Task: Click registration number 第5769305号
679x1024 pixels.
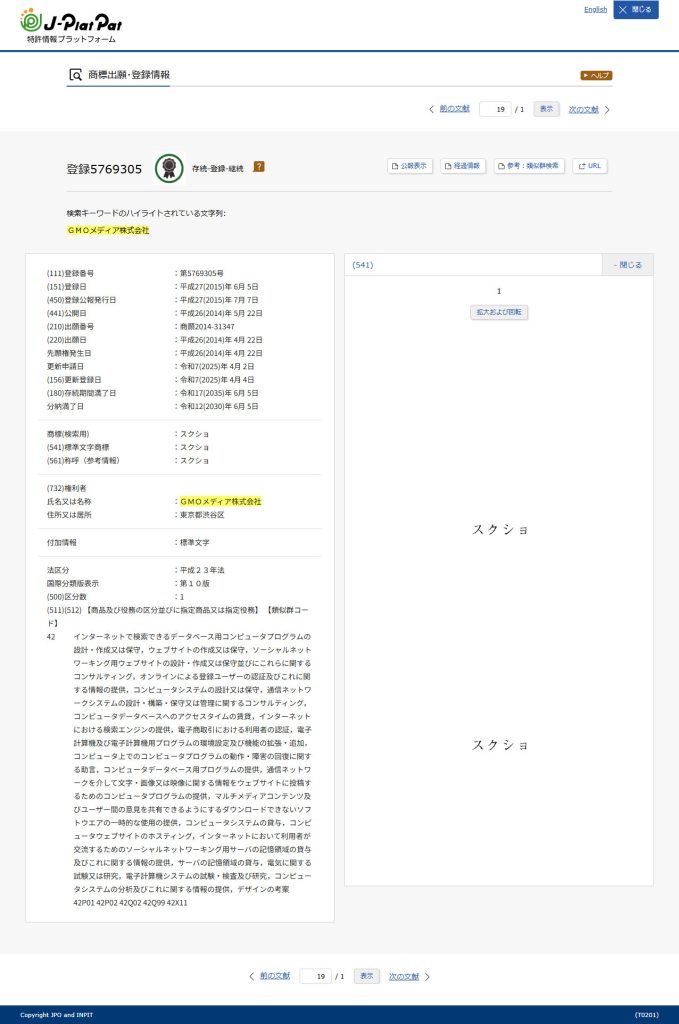Action: [202, 274]
